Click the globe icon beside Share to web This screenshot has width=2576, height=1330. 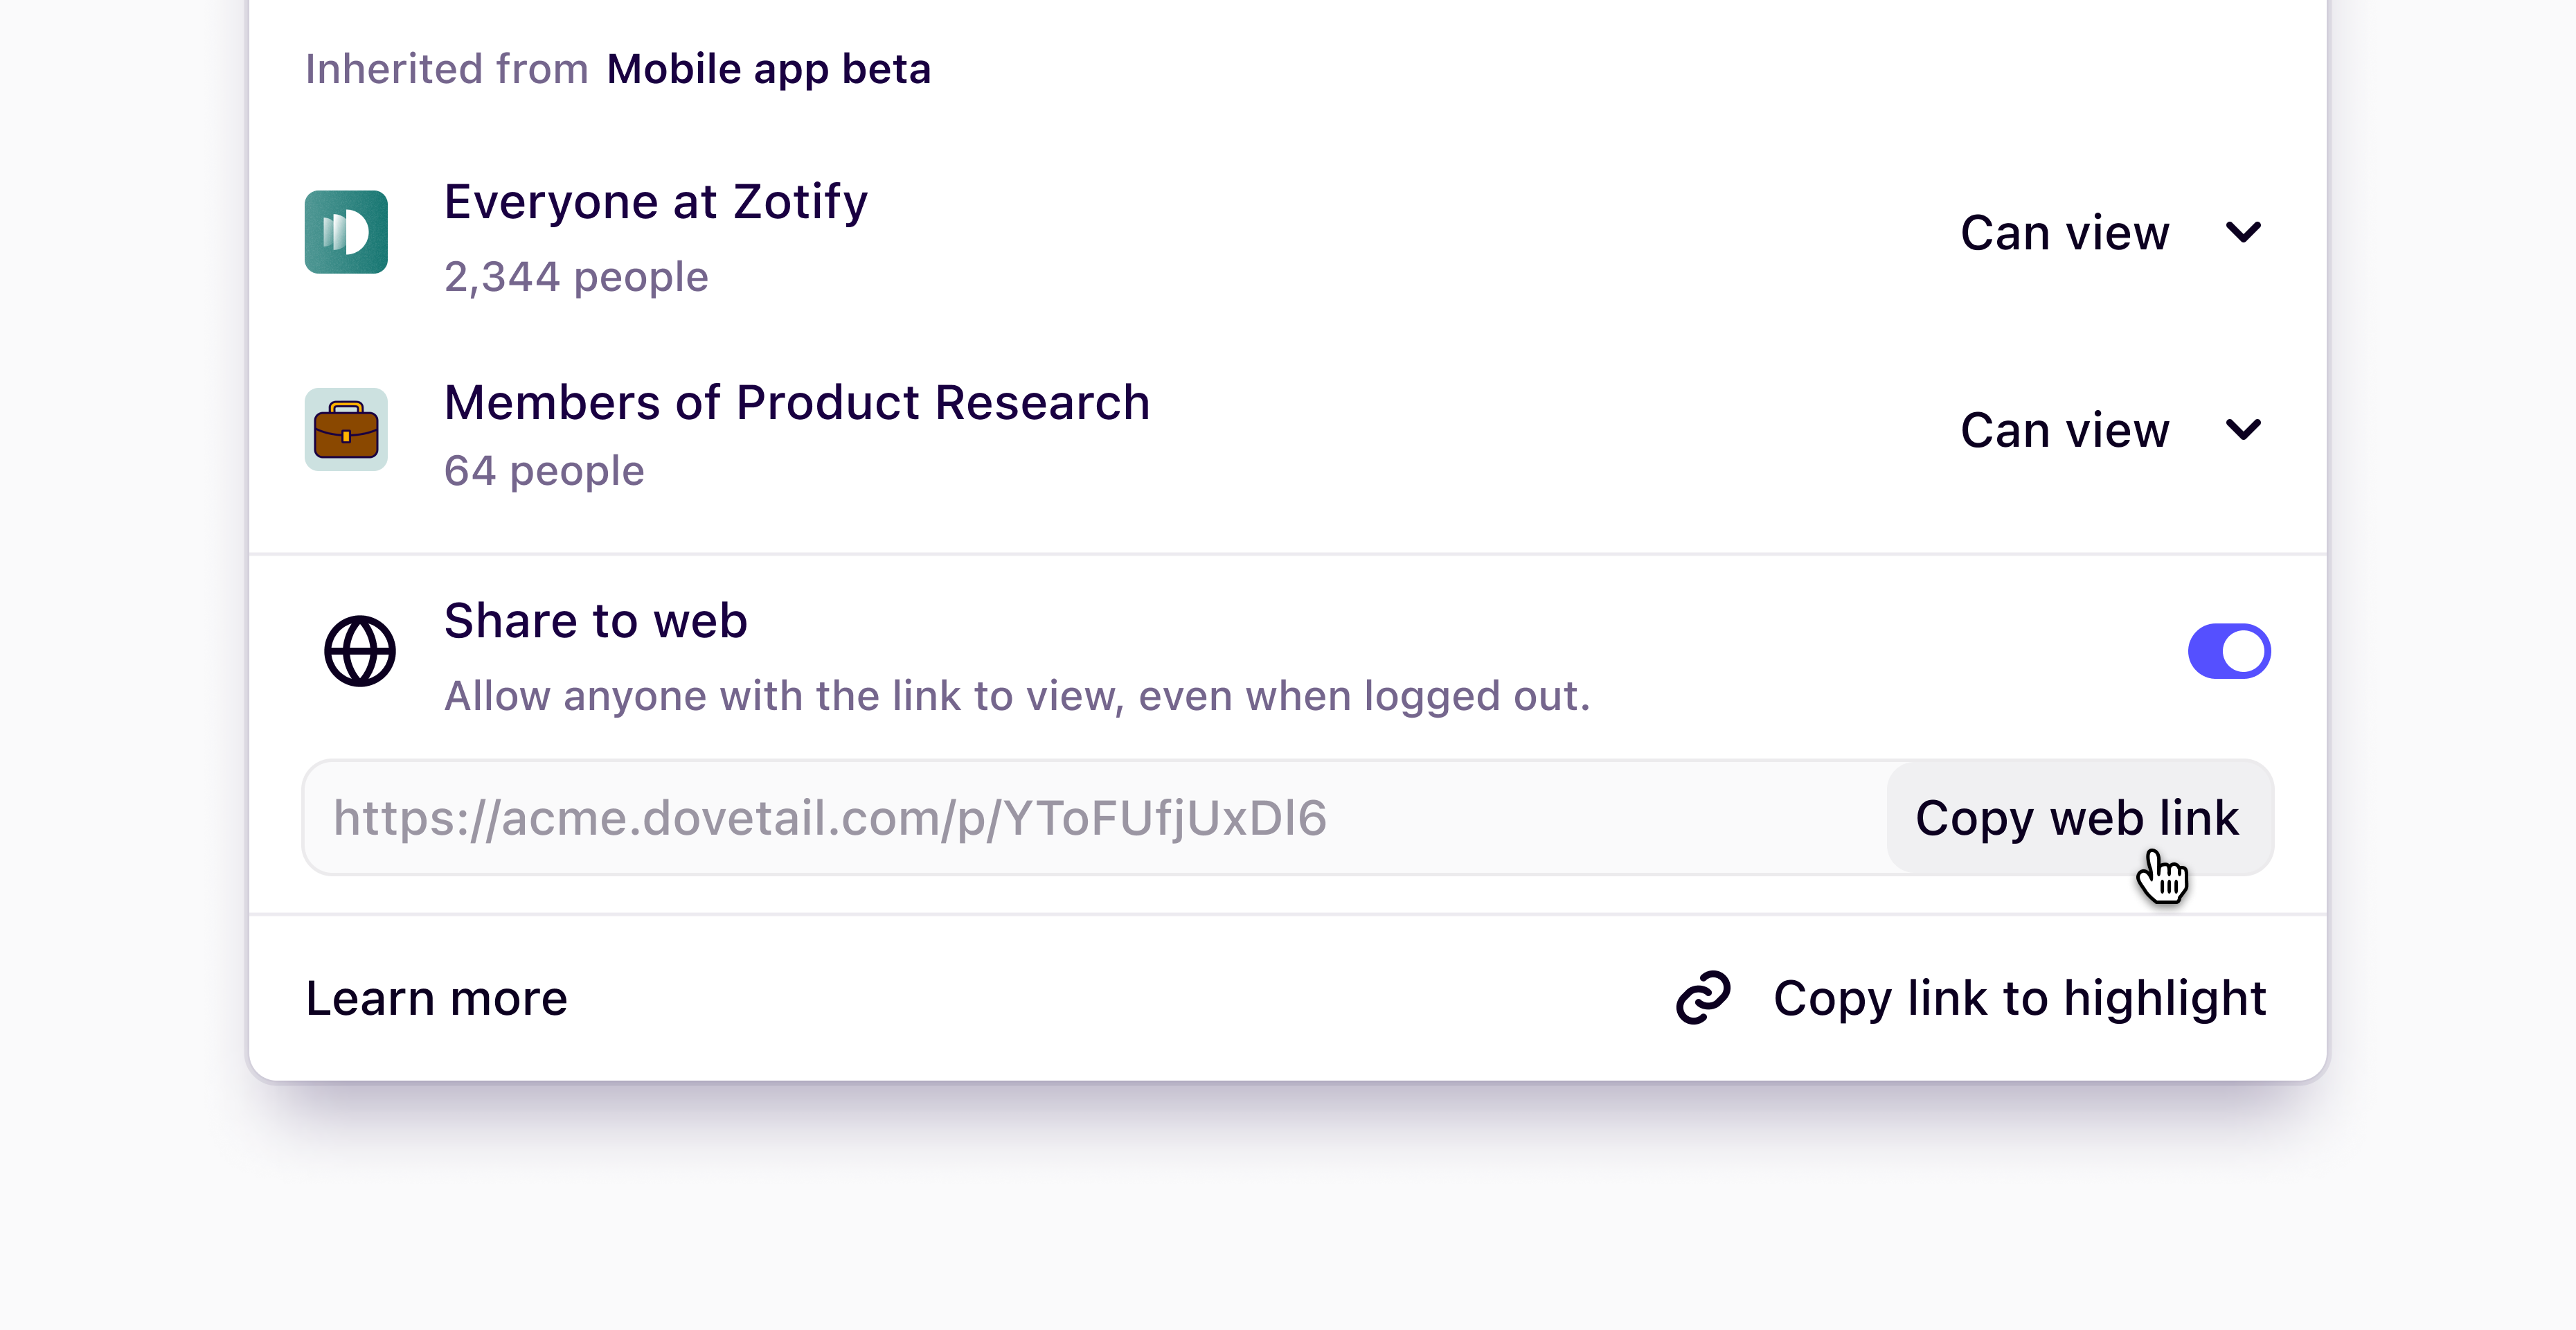[x=360, y=651]
